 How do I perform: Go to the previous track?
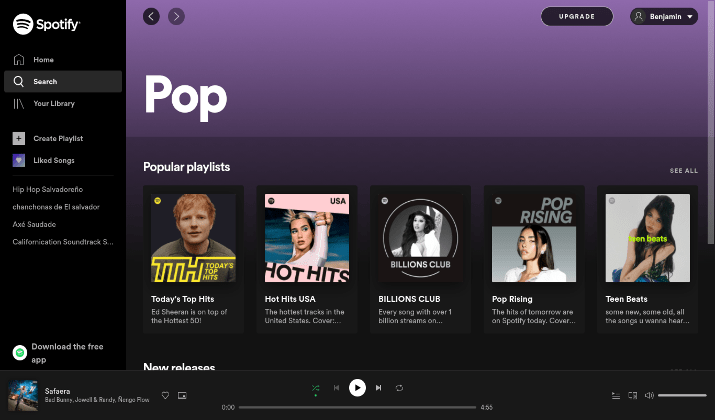click(337, 388)
